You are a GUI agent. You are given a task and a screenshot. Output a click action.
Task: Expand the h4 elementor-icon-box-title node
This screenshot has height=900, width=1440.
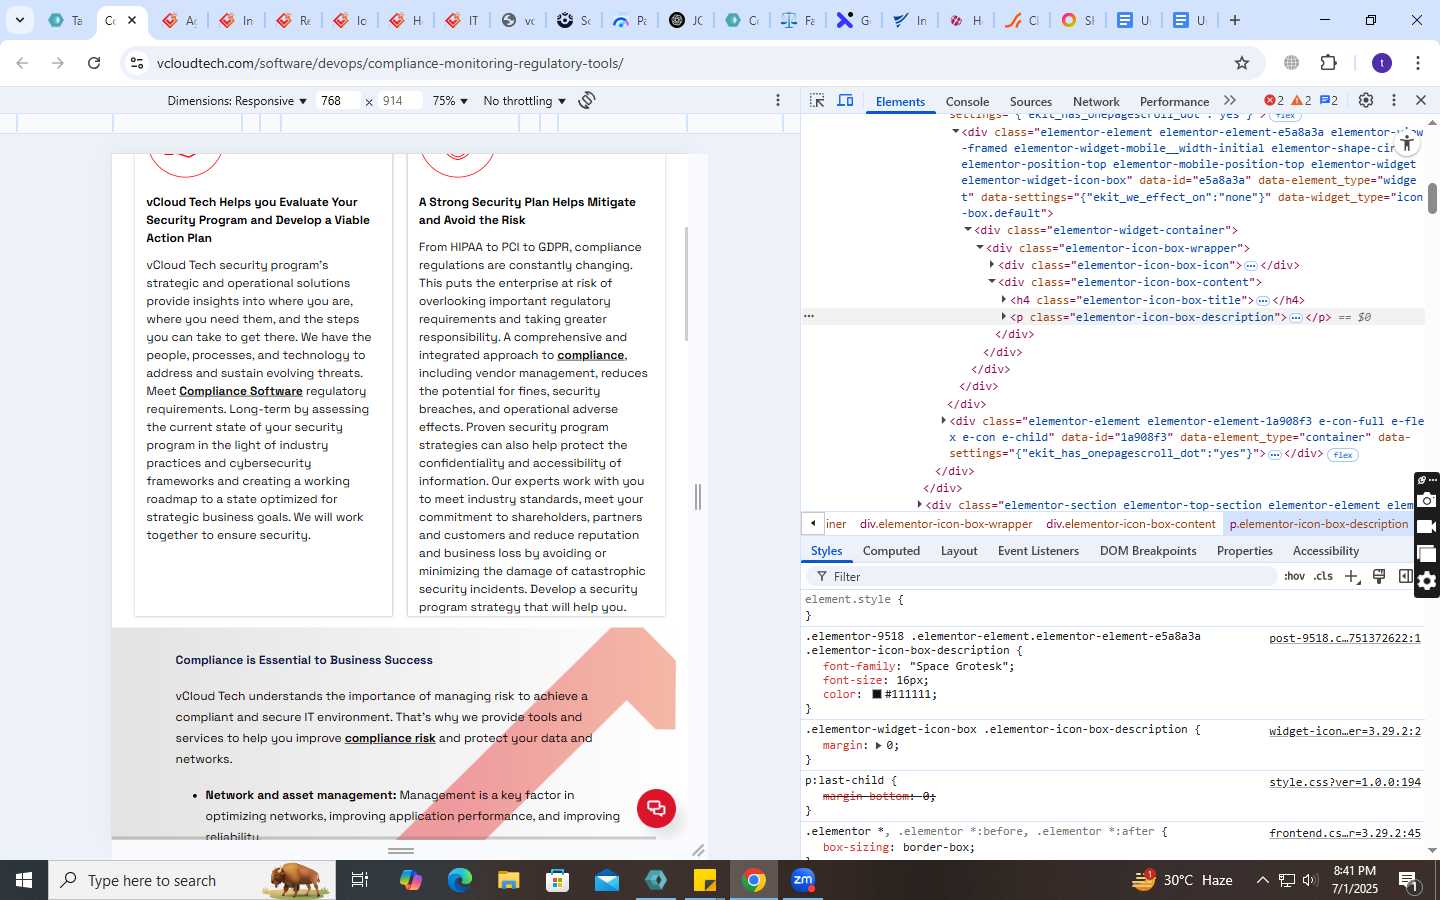(1004, 300)
